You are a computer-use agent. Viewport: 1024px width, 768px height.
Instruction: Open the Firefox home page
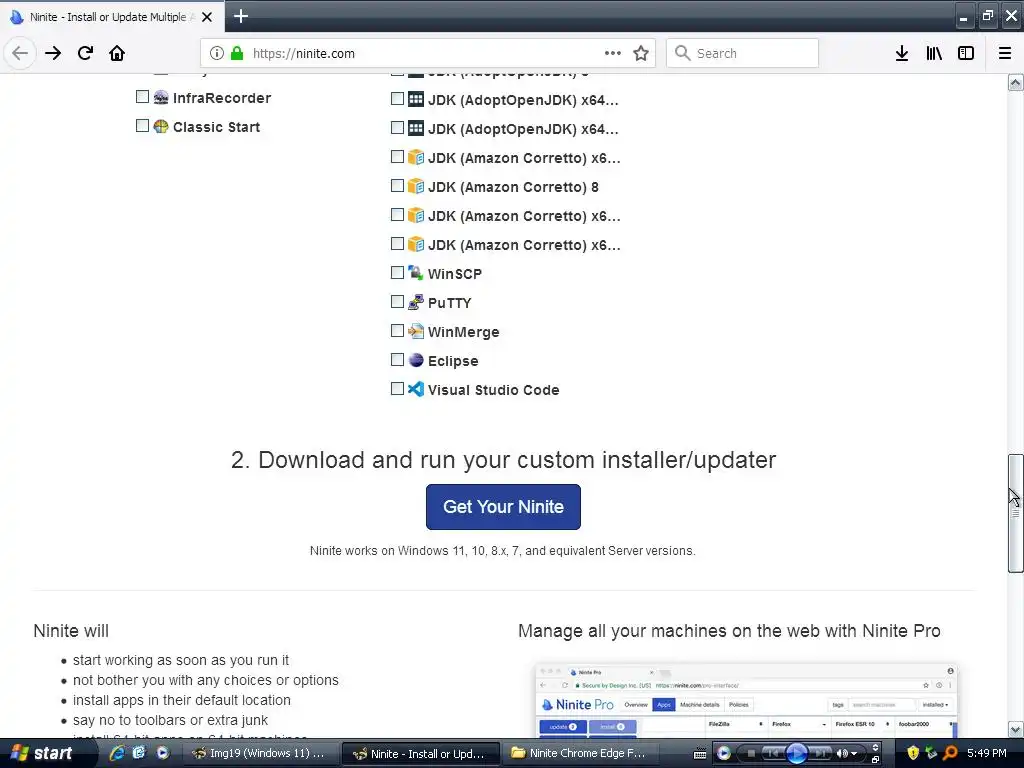pyautogui.click(x=117, y=53)
